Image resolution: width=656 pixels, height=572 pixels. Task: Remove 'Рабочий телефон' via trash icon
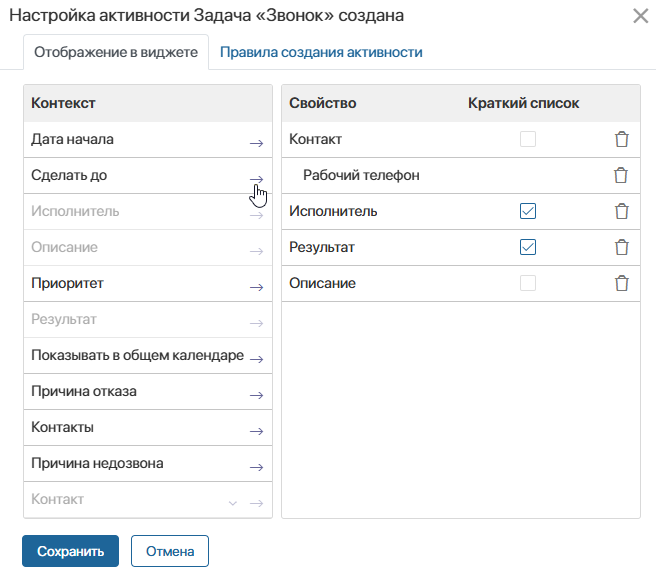click(x=621, y=175)
